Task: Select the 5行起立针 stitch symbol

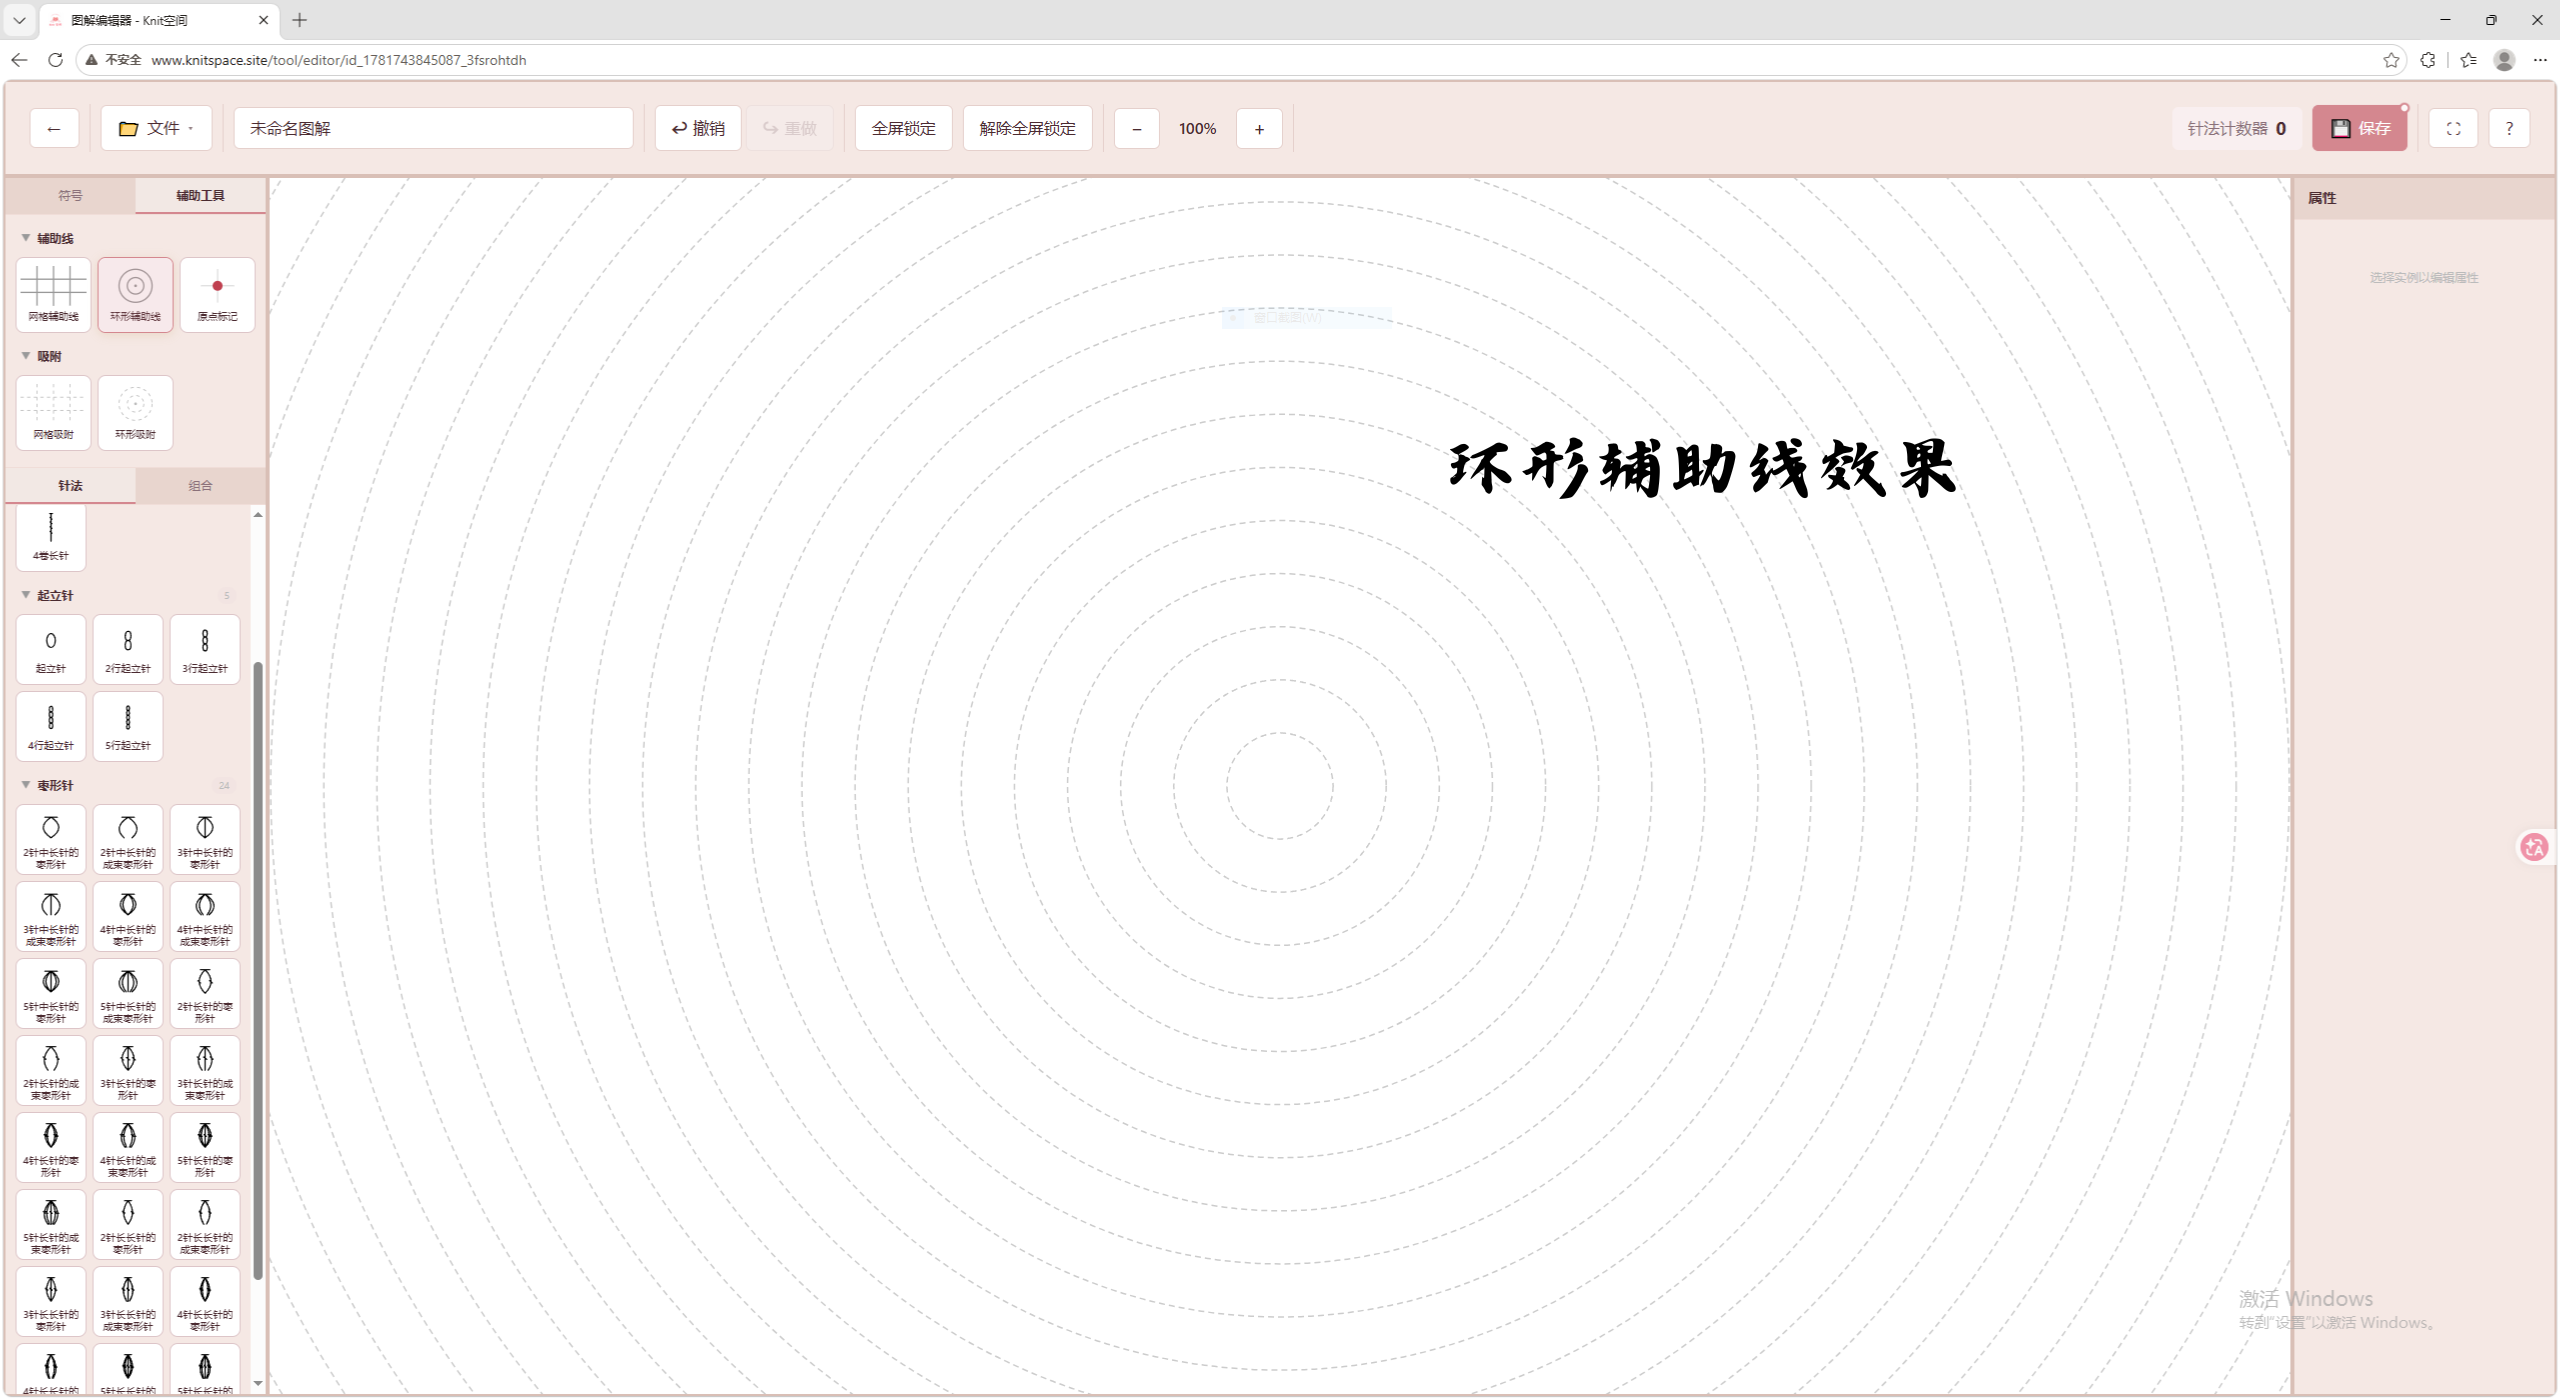Action: pyautogui.click(x=128, y=726)
